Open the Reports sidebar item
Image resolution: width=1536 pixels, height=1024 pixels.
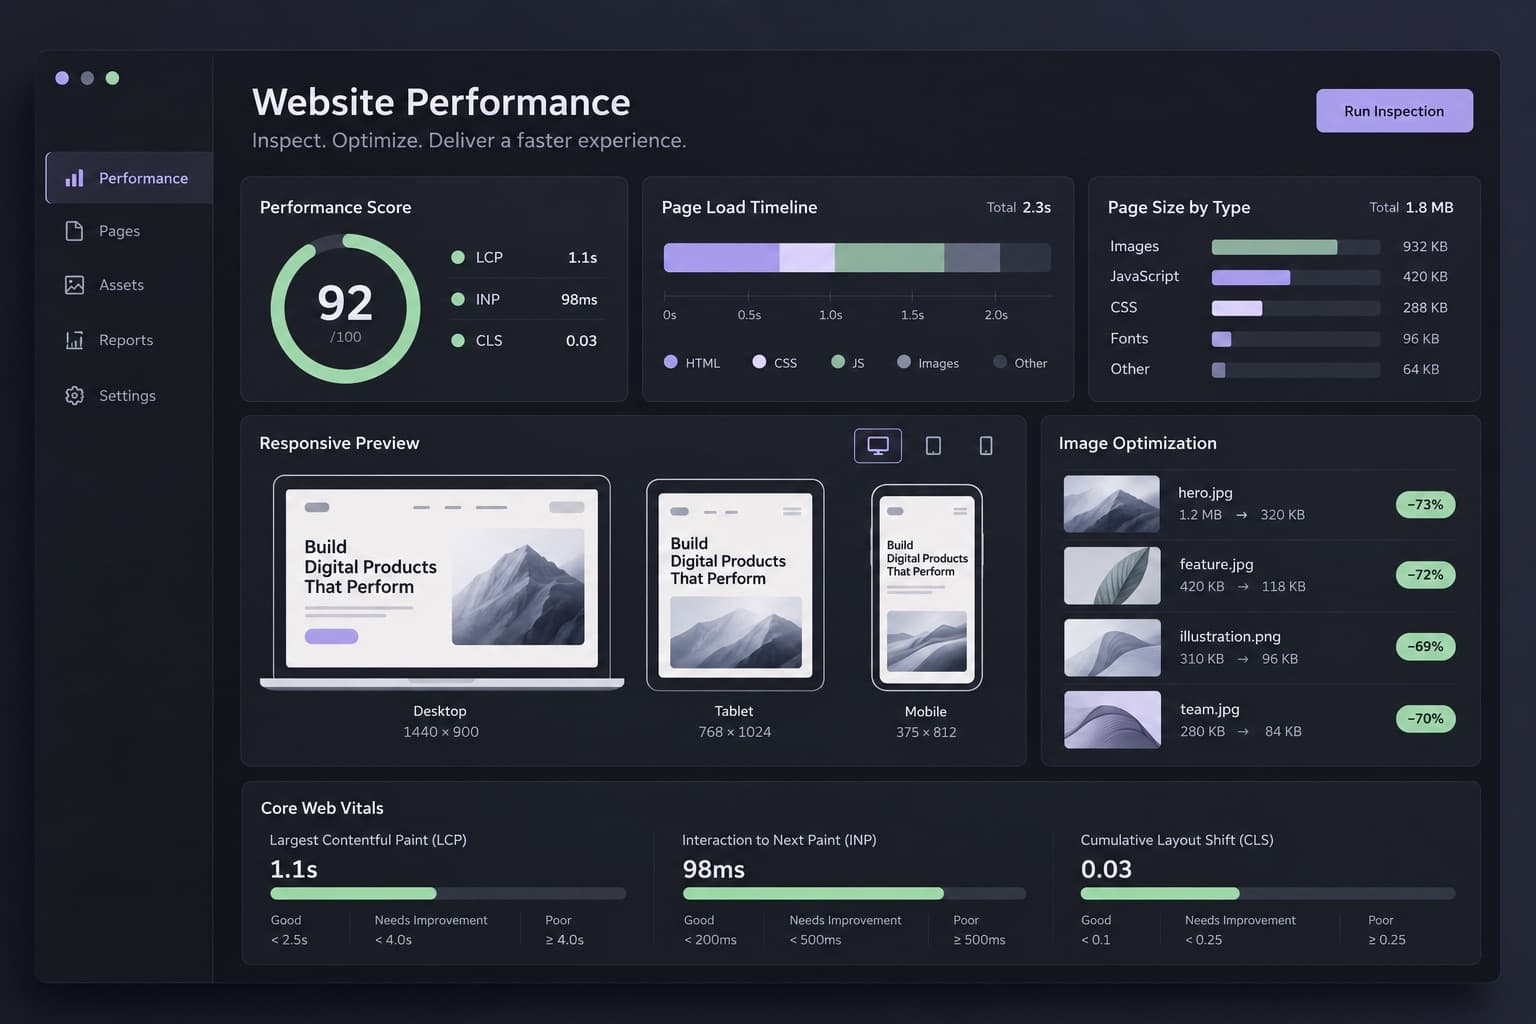coord(129,340)
